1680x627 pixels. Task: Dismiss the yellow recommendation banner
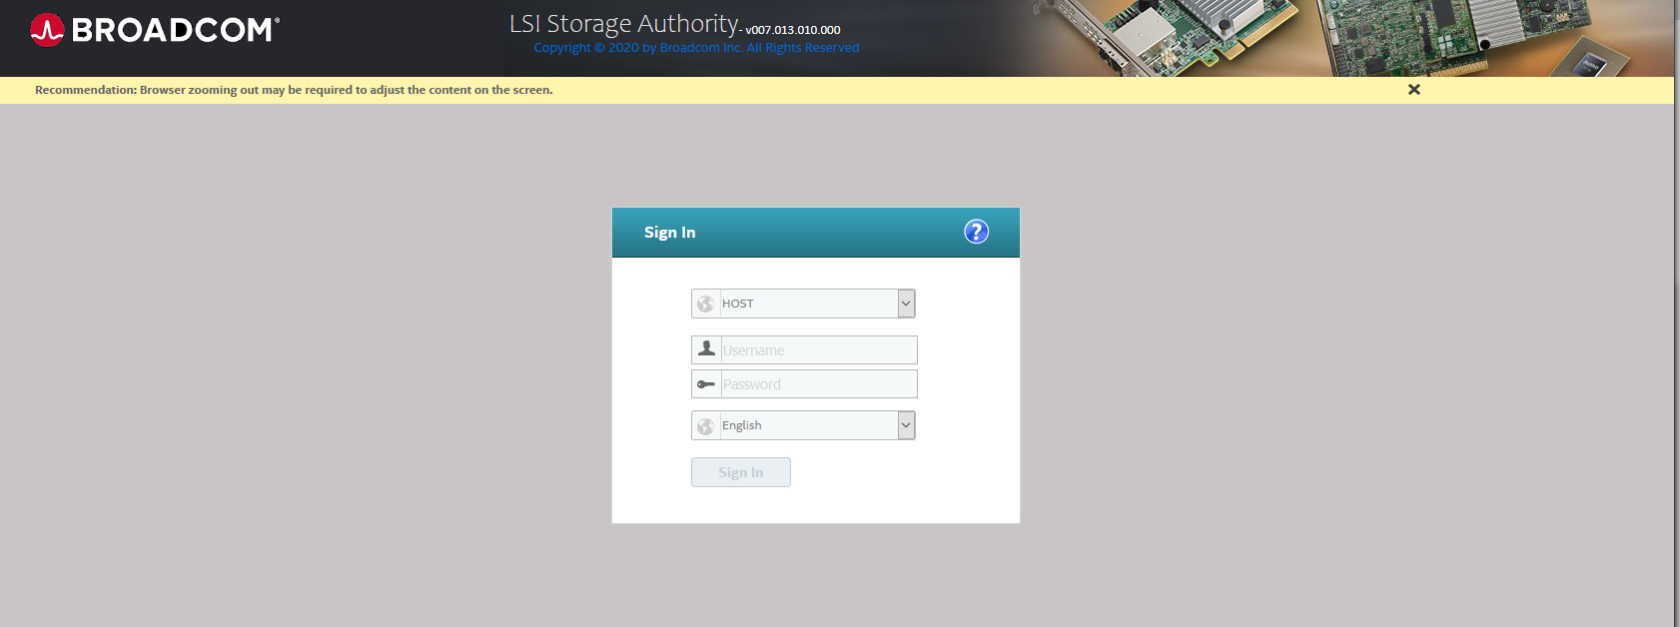(x=1414, y=90)
